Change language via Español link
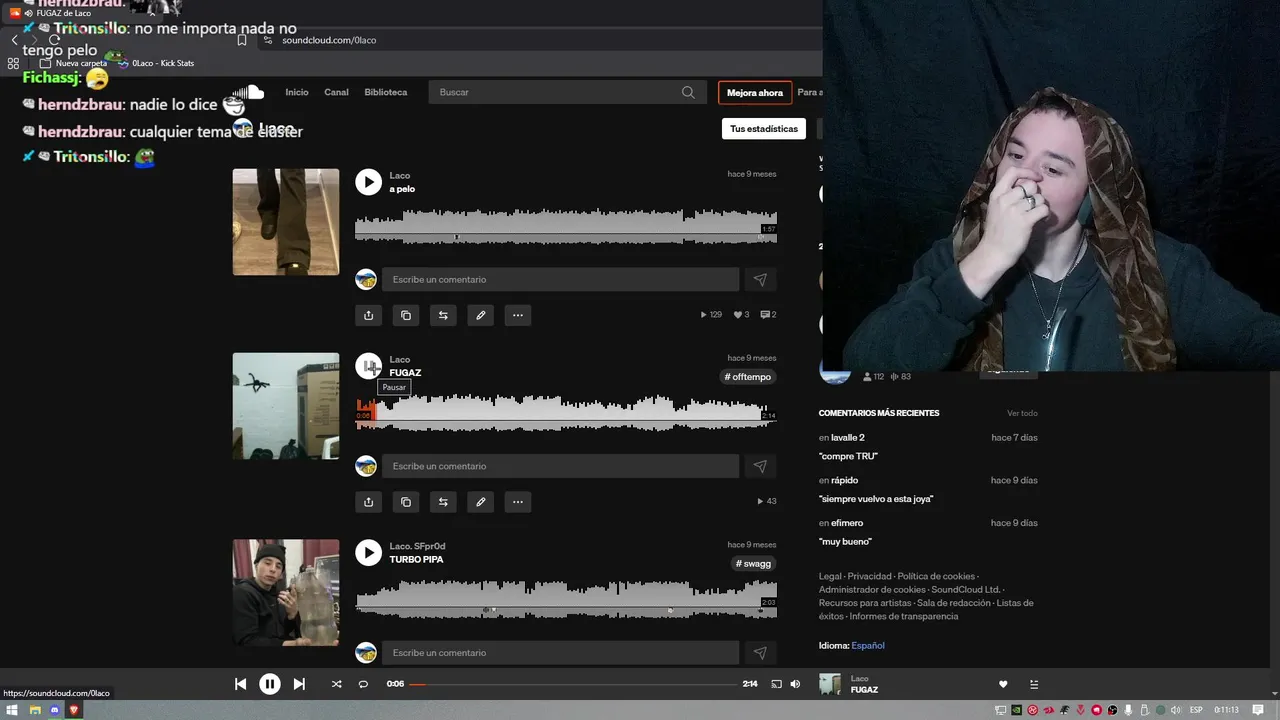Screen dimensions: 1280x720 [x=868, y=646]
